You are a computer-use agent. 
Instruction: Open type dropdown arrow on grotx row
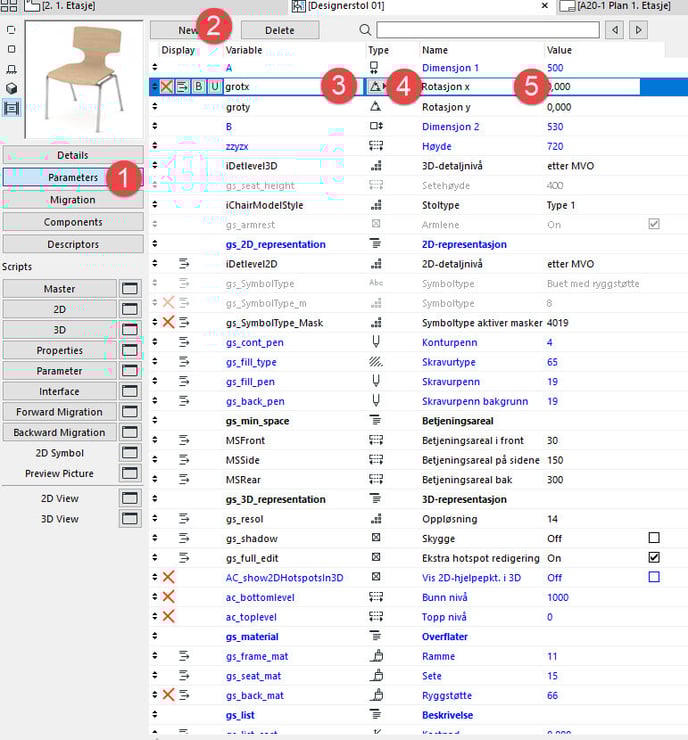point(385,86)
